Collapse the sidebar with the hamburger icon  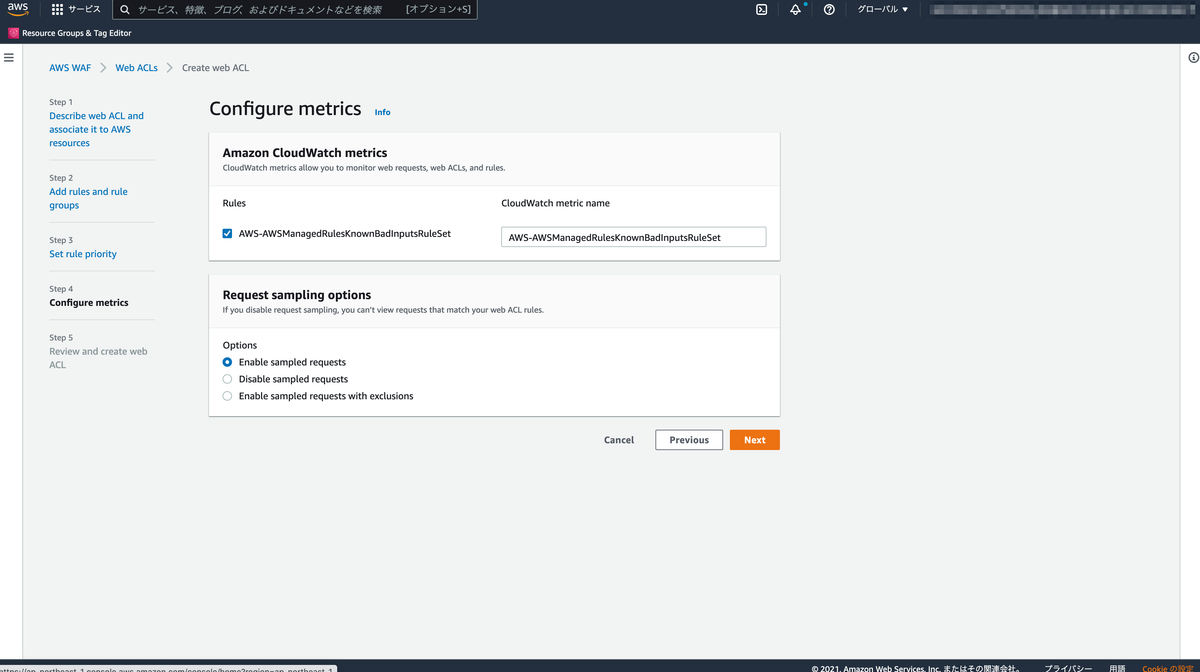(x=9, y=57)
